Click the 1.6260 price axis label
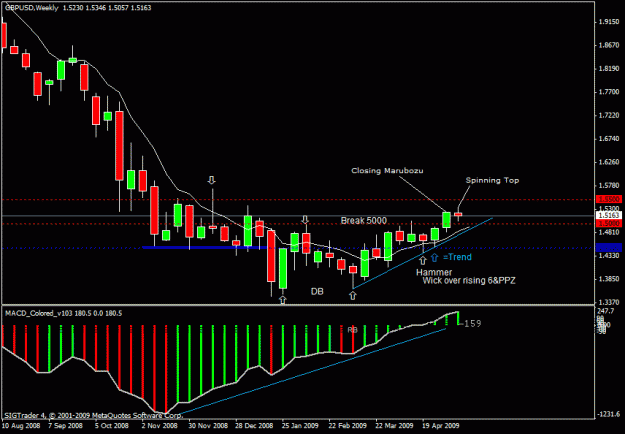Viewport: 625px width, 434px height. 609,162
